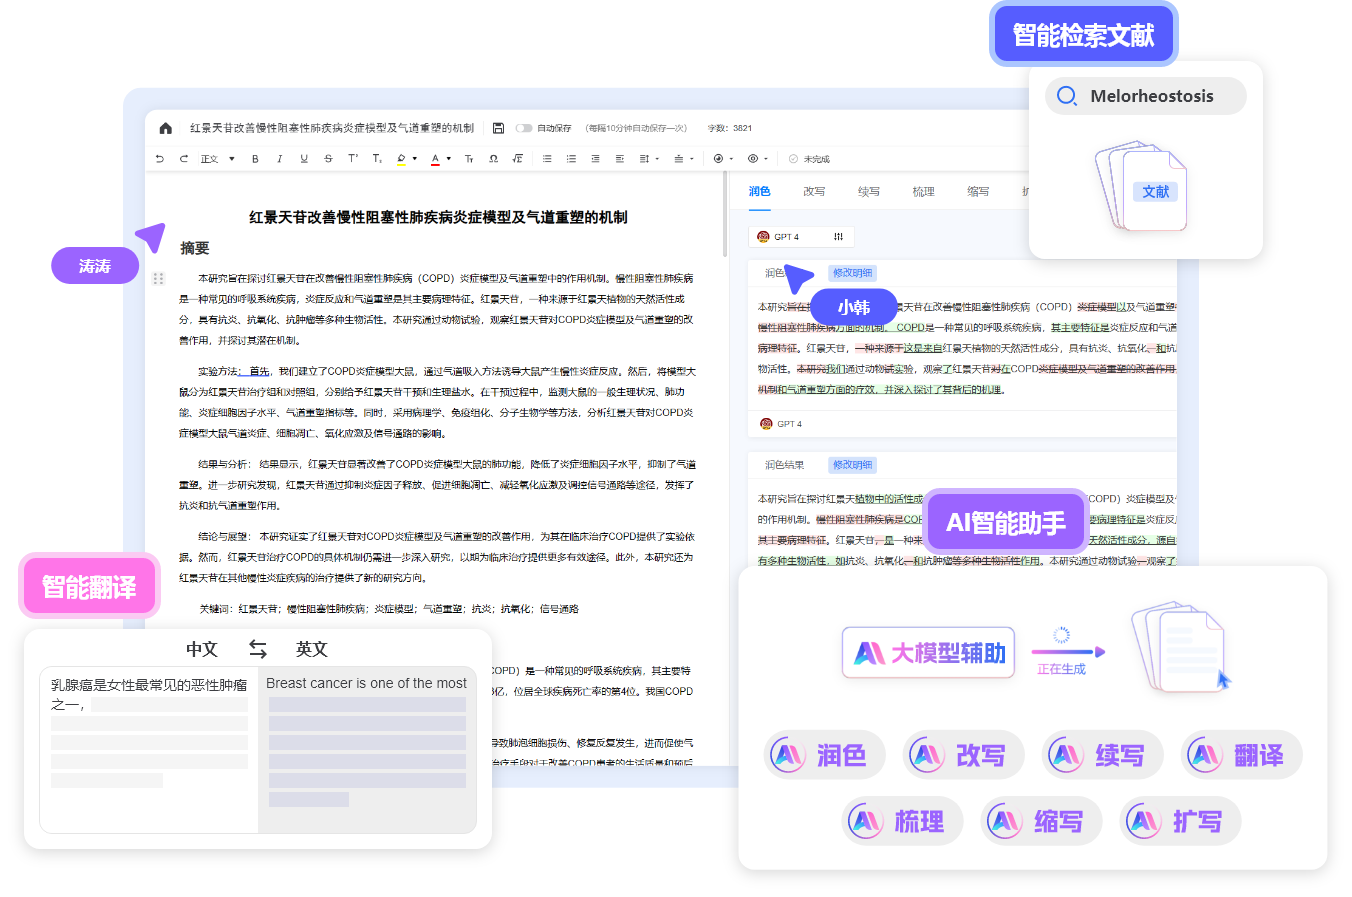This screenshot has height=897, width=1352.
Task: Apply bold formatting with the B icon
Action: (x=255, y=159)
